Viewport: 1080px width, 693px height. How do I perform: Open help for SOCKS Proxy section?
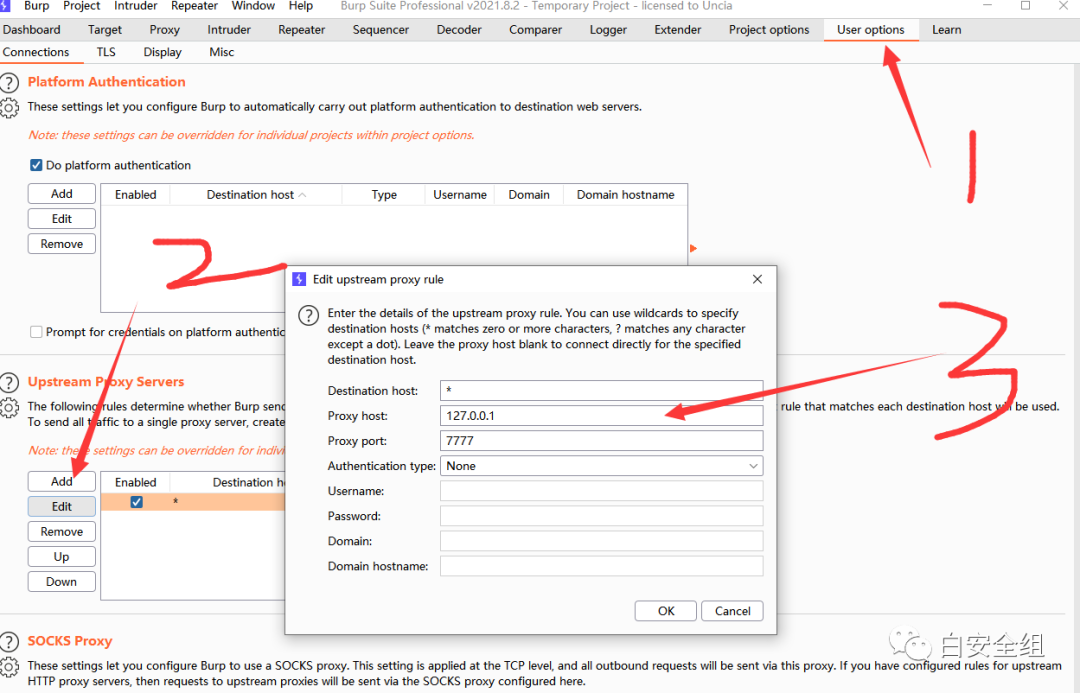(x=10, y=641)
